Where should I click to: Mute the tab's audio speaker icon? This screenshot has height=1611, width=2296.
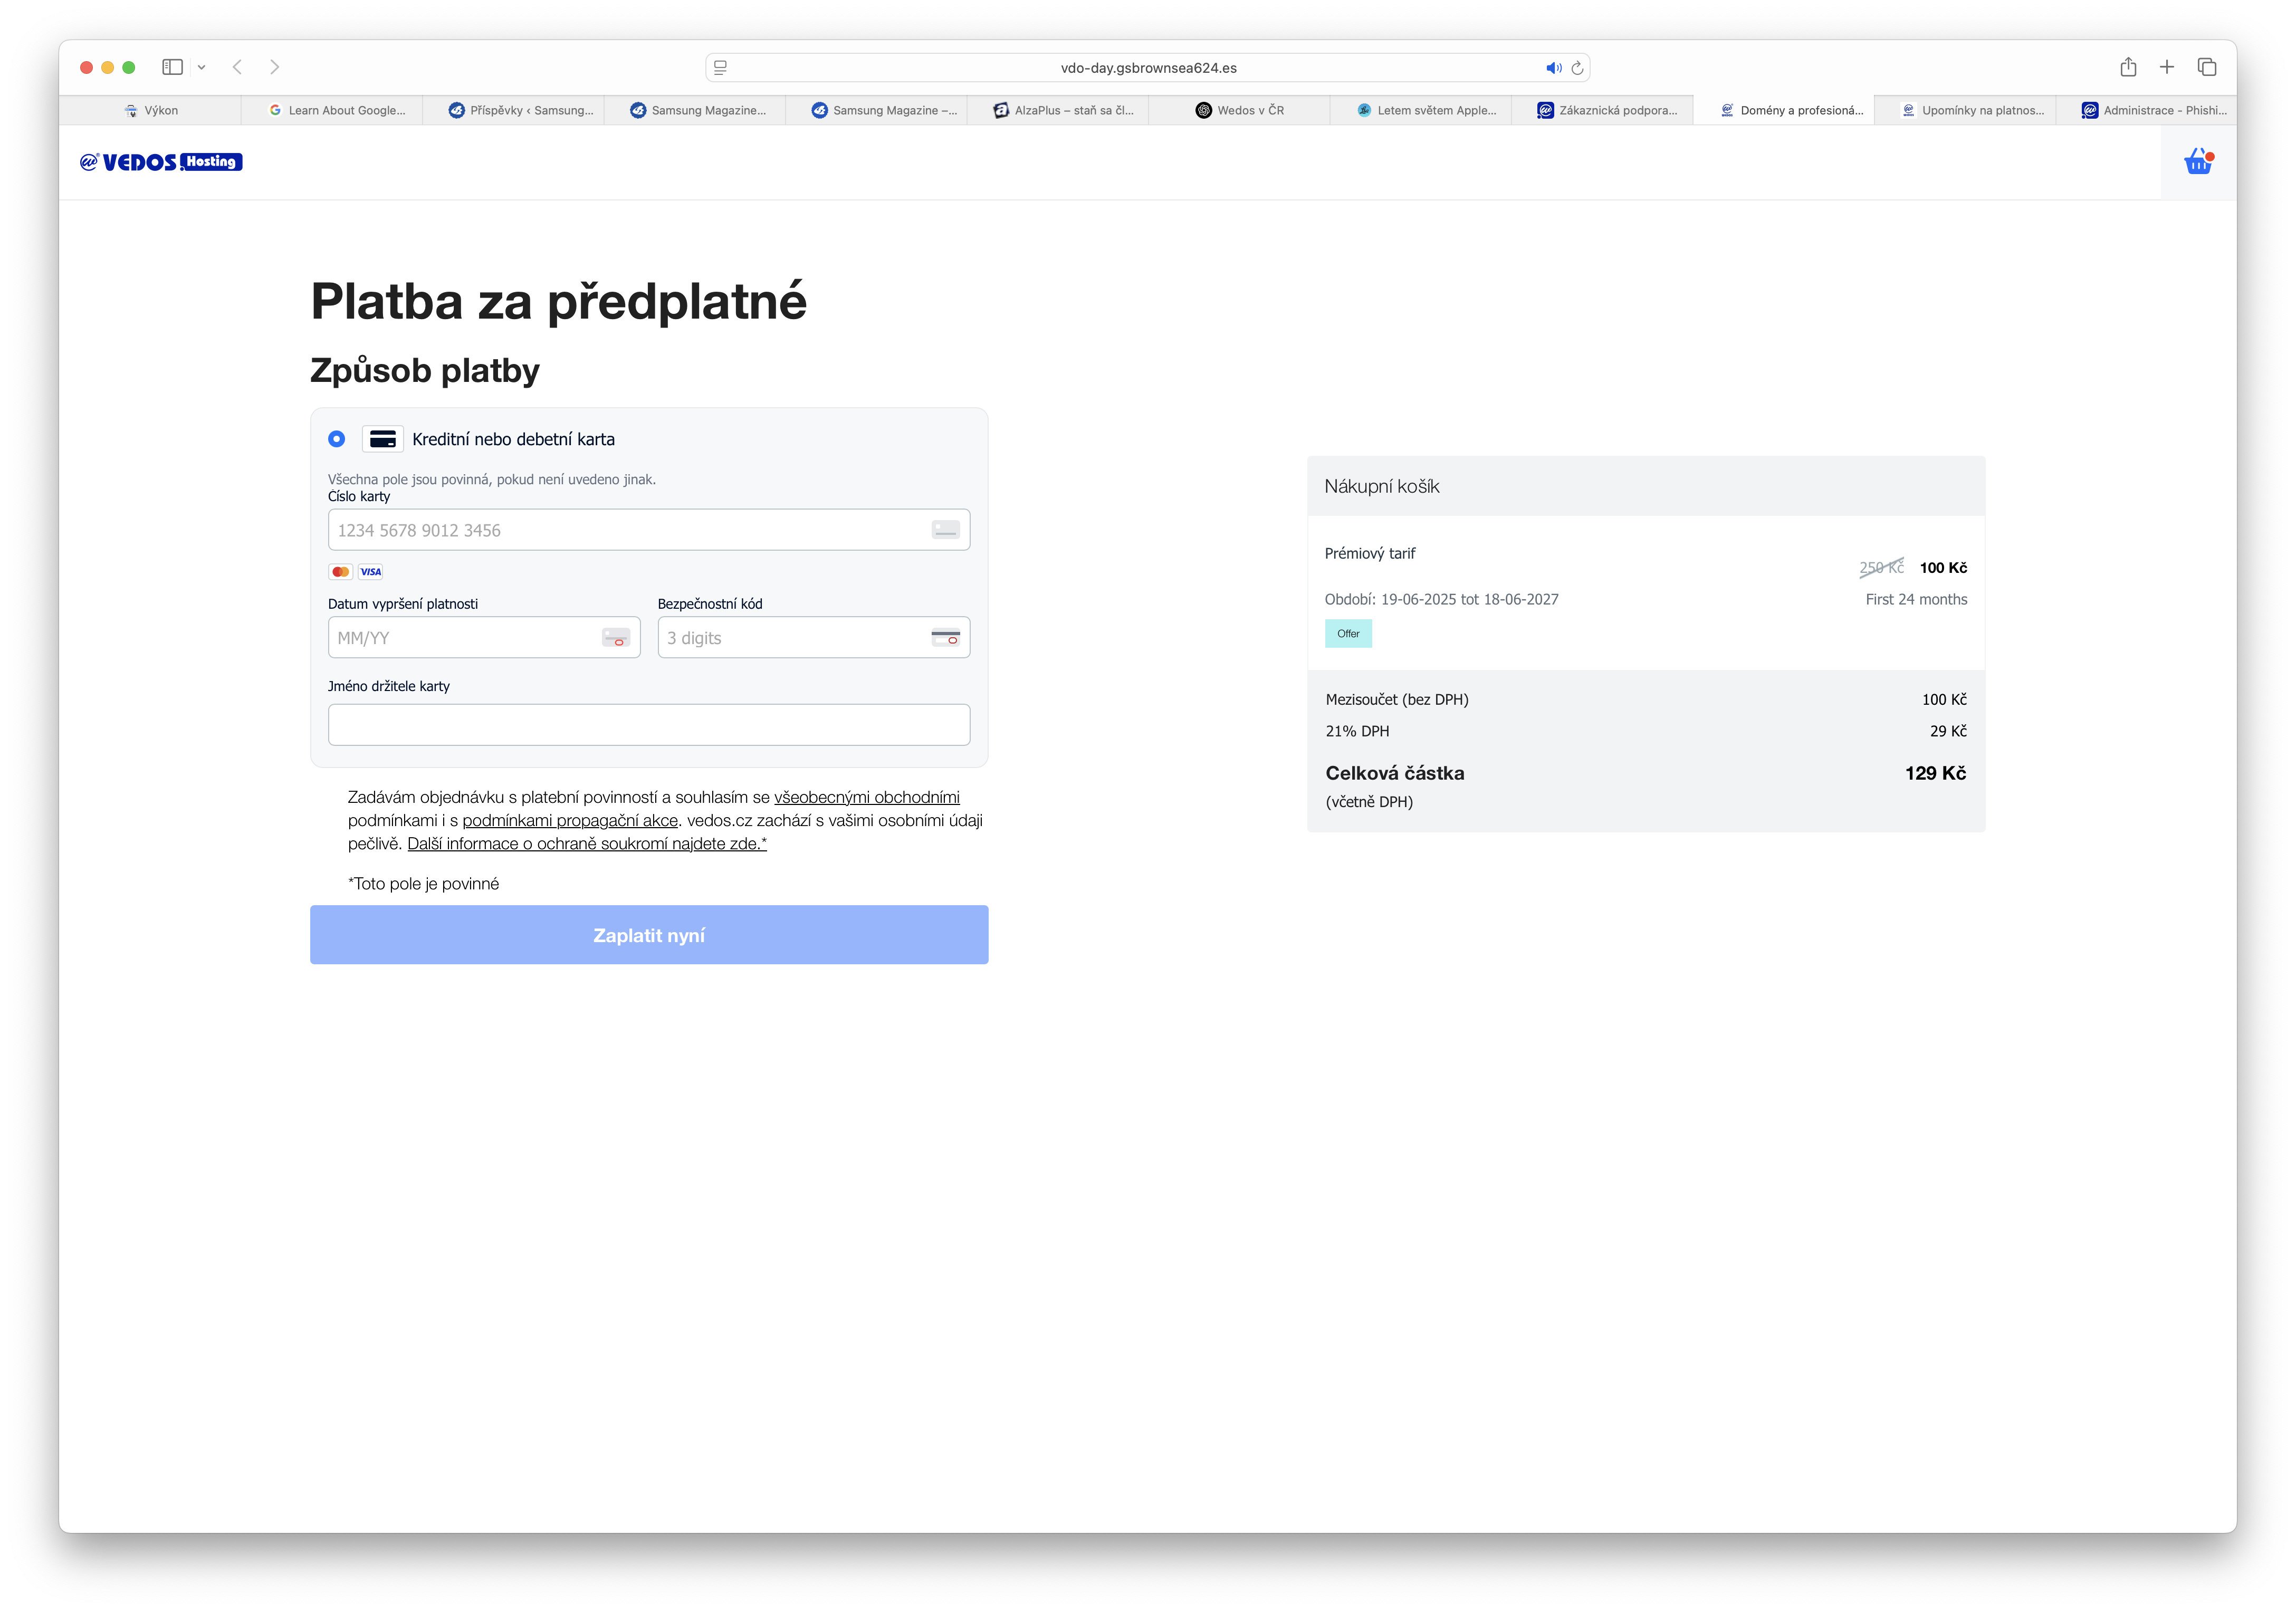pos(1553,68)
